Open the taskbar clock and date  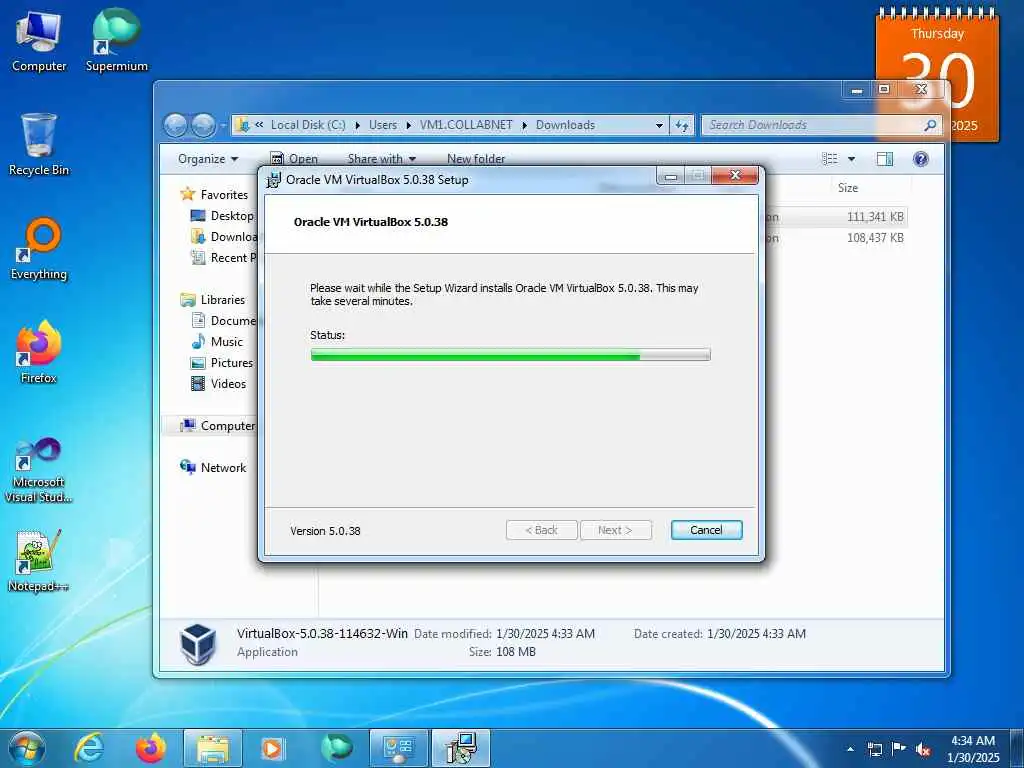coord(973,749)
